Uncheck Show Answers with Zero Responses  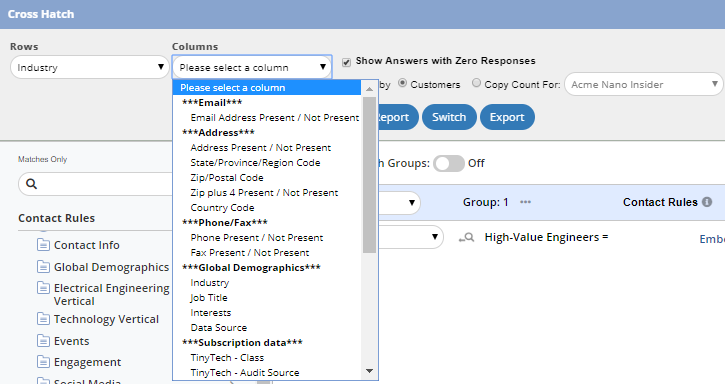coord(346,62)
